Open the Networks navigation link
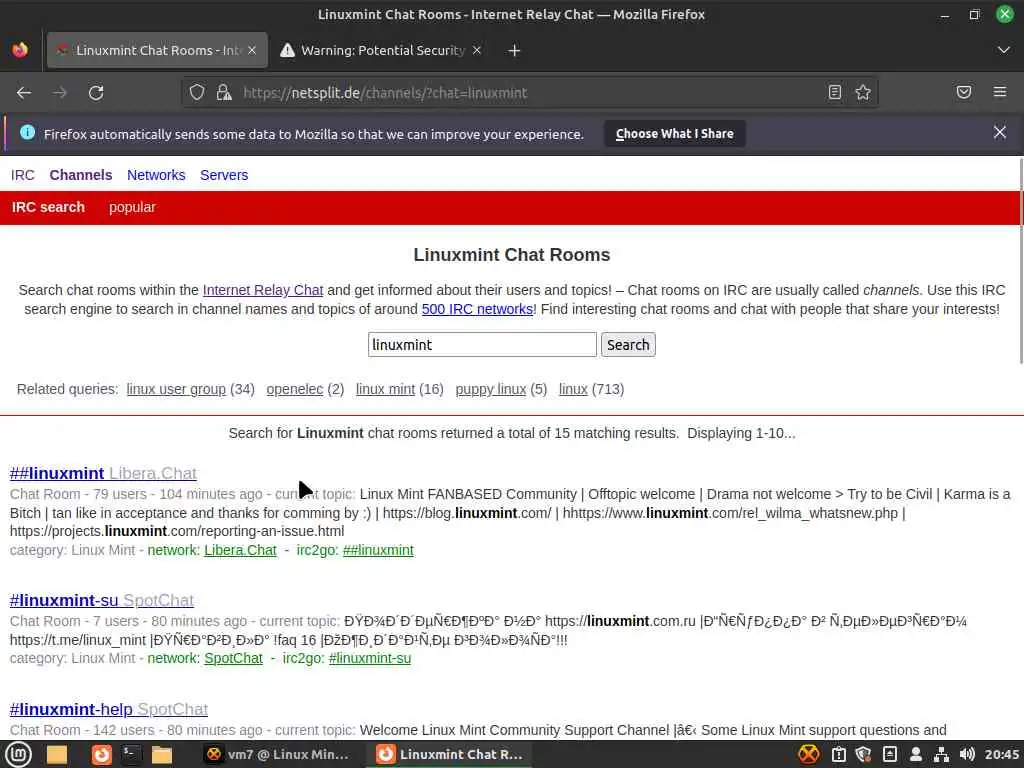The width and height of the screenshot is (1024, 768). (156, 175)
